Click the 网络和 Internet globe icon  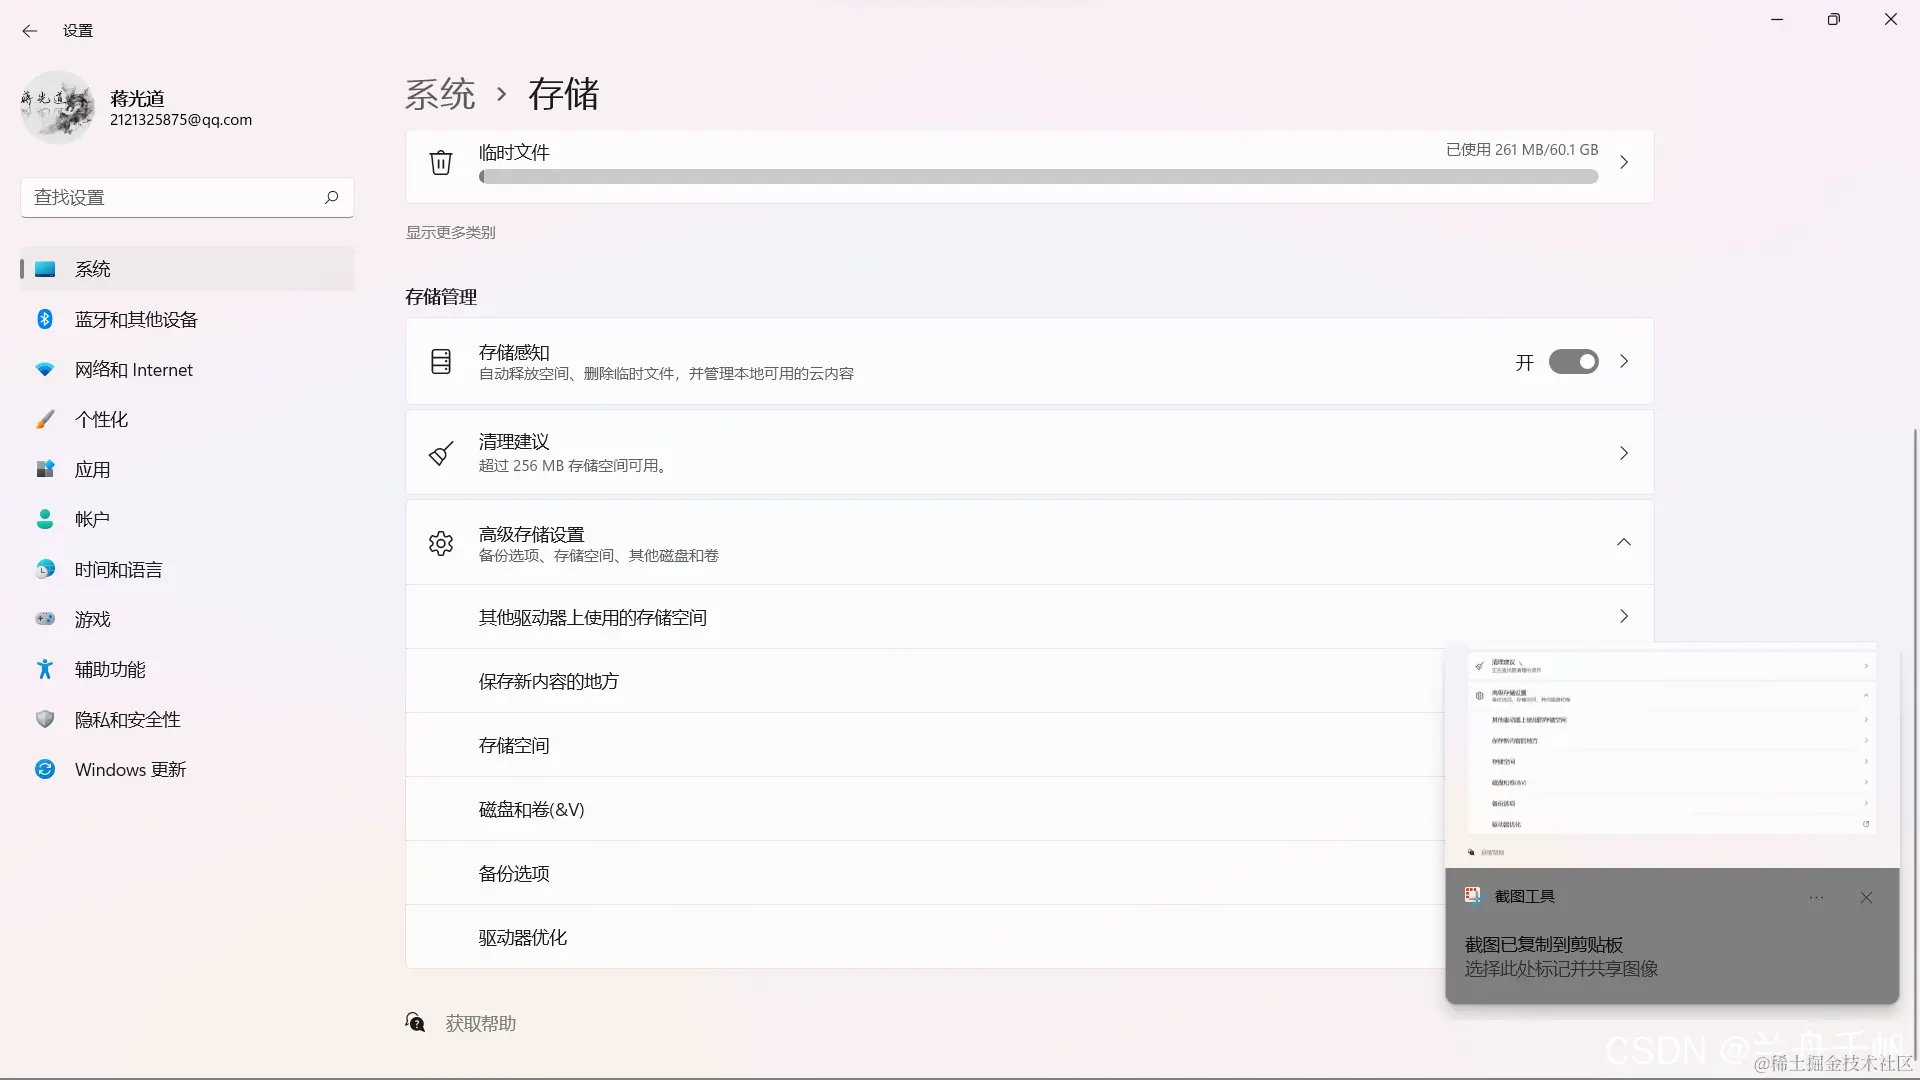(44, 369)
